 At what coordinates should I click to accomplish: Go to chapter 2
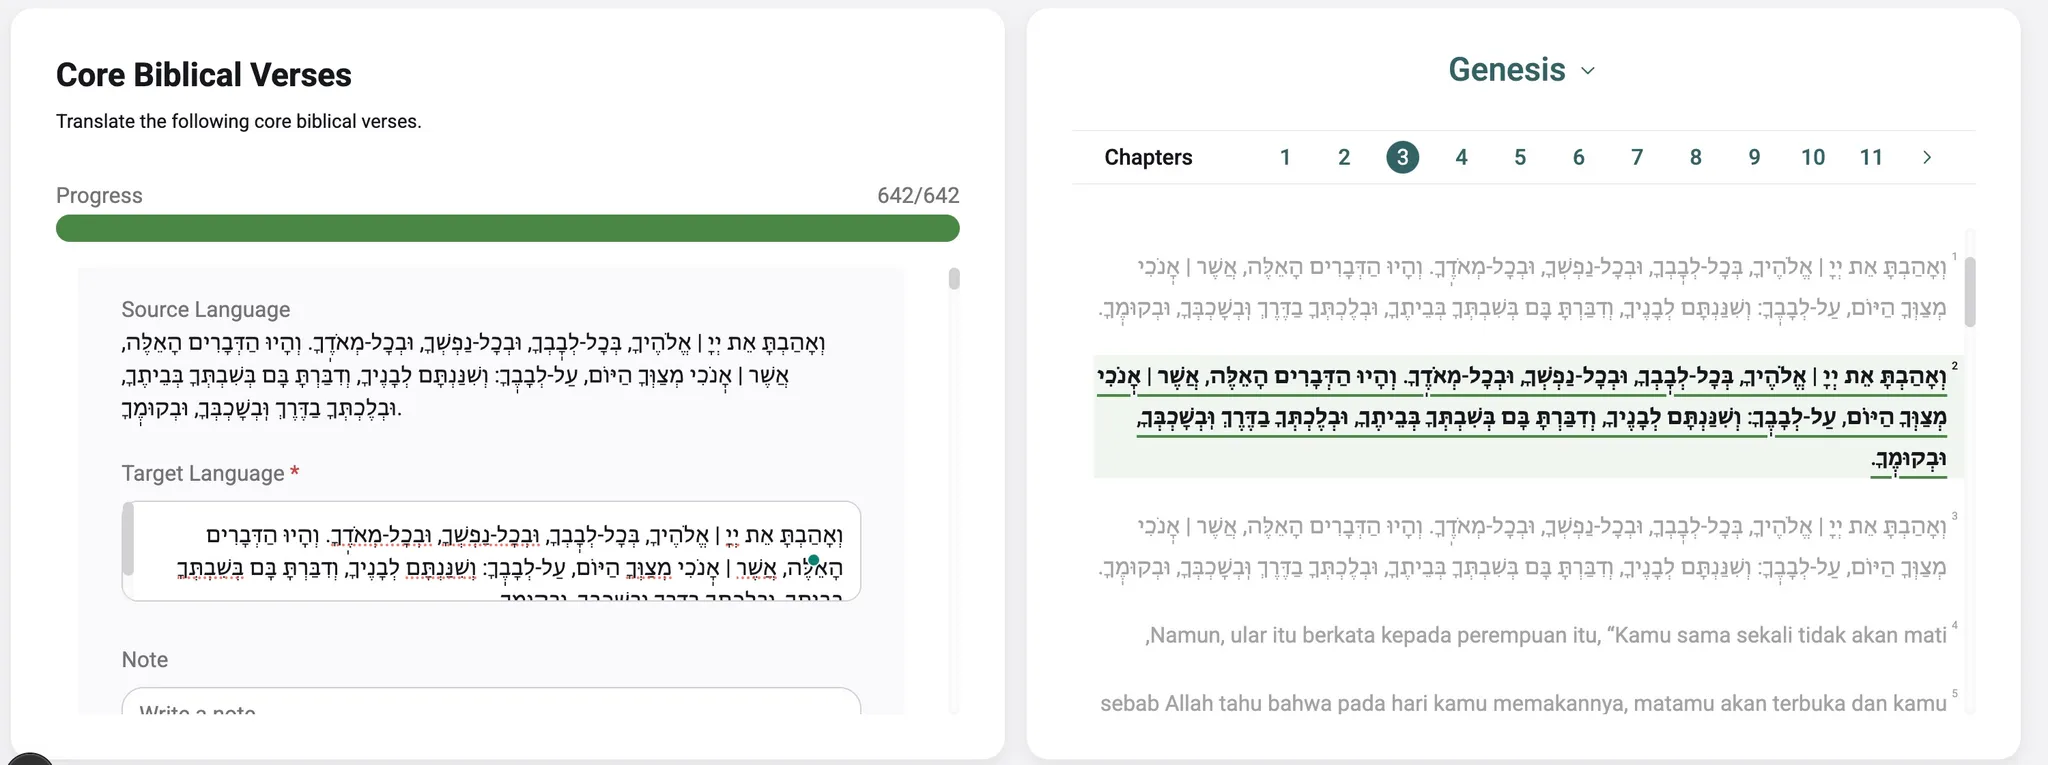coord(1344,157)
